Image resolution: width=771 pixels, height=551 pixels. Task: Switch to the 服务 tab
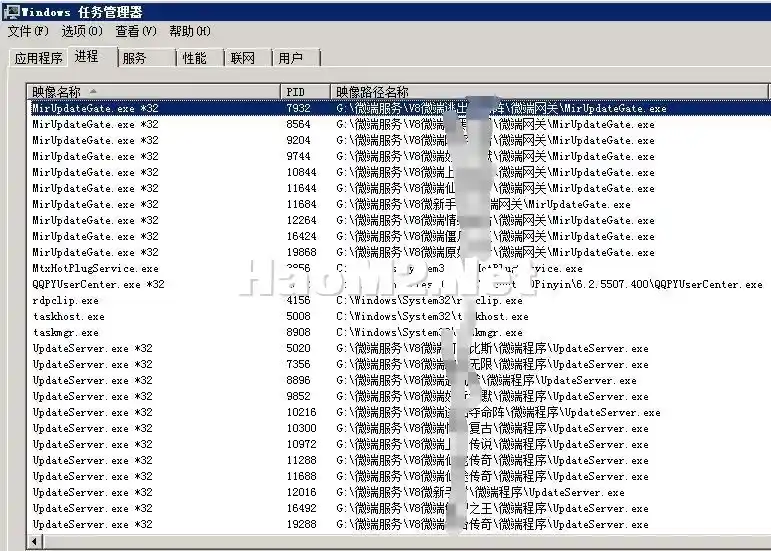click(x=147, y=58)
